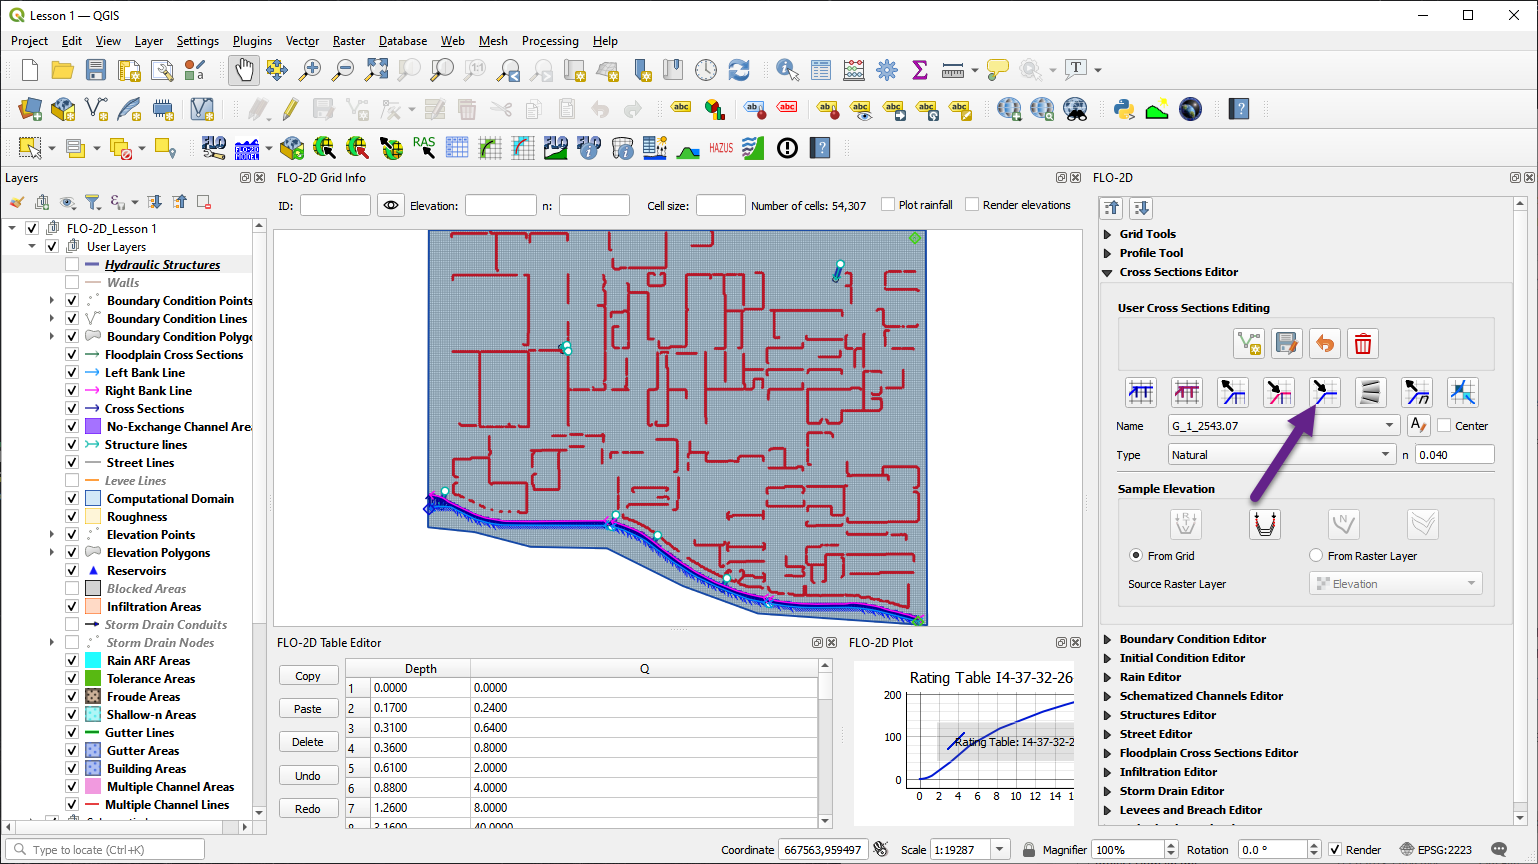Click the sample channel elevation U-shaped icon
This screenshot has height=864, width=1538.
1264,524
